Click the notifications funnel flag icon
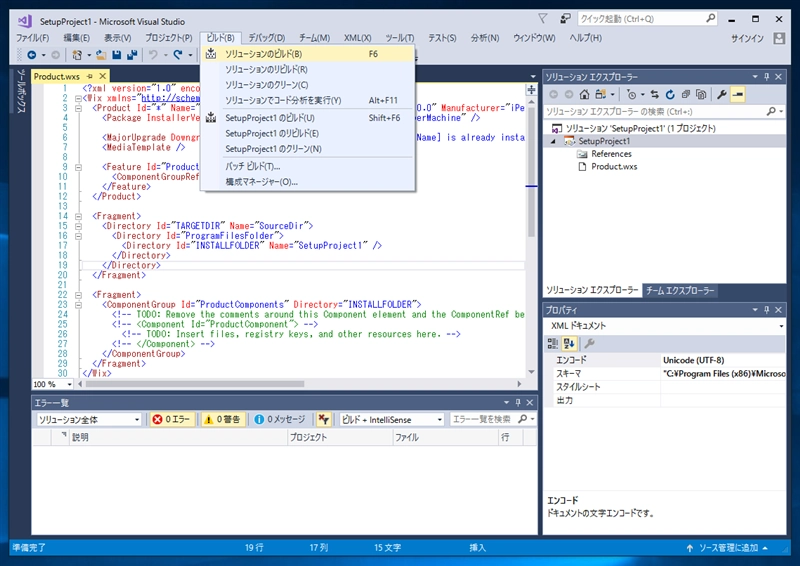Image resolution: width=800 pixels, height=566 pixels. pos(542,19)
